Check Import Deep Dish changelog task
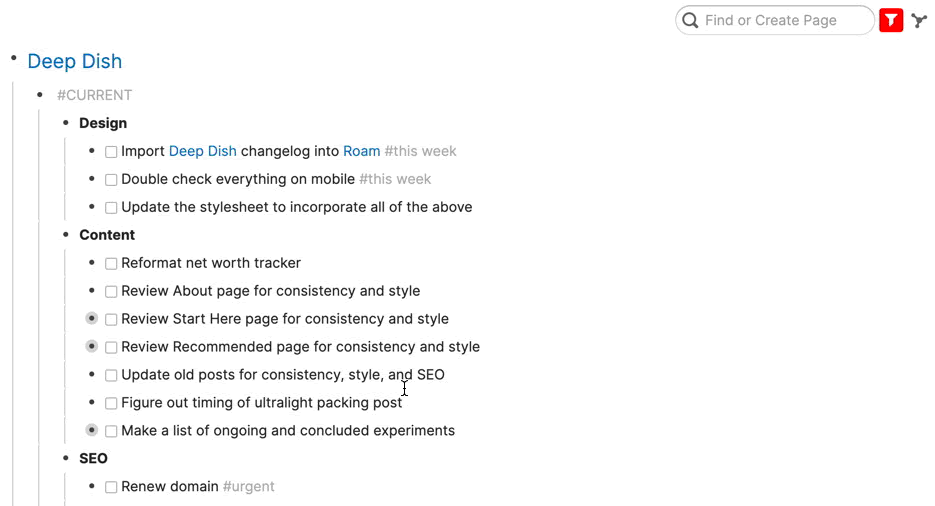The width and height of the screenshot is (935, 506). coord(111,152)
